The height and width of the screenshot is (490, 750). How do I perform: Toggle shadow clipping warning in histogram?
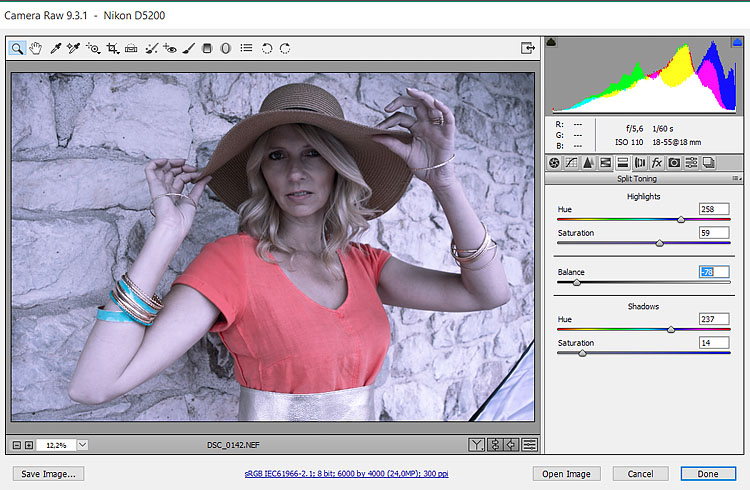pos(552,43)
